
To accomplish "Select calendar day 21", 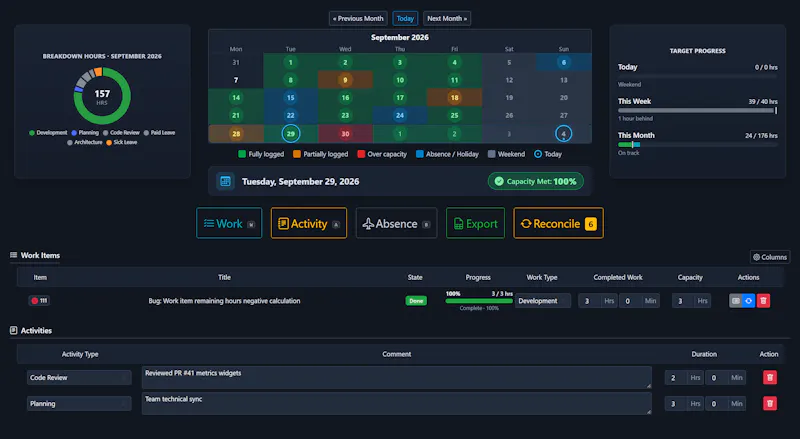I will tap(236, 115).
